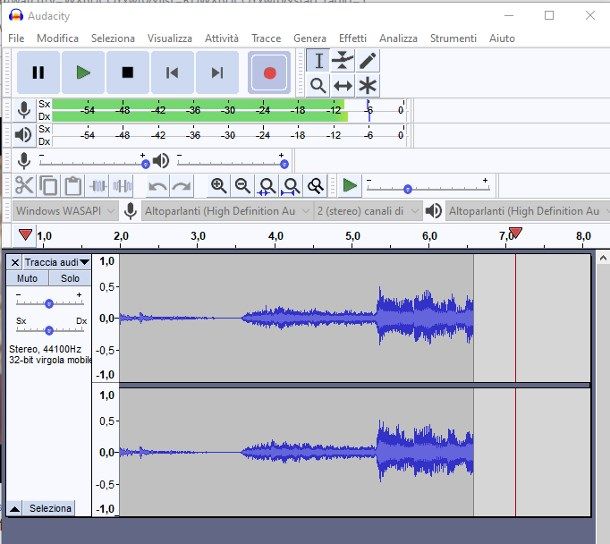Image resolution: width=610 pixels, height=544 pixels.
Task: Open the Seleziona menu
Action: click(113, 38)
